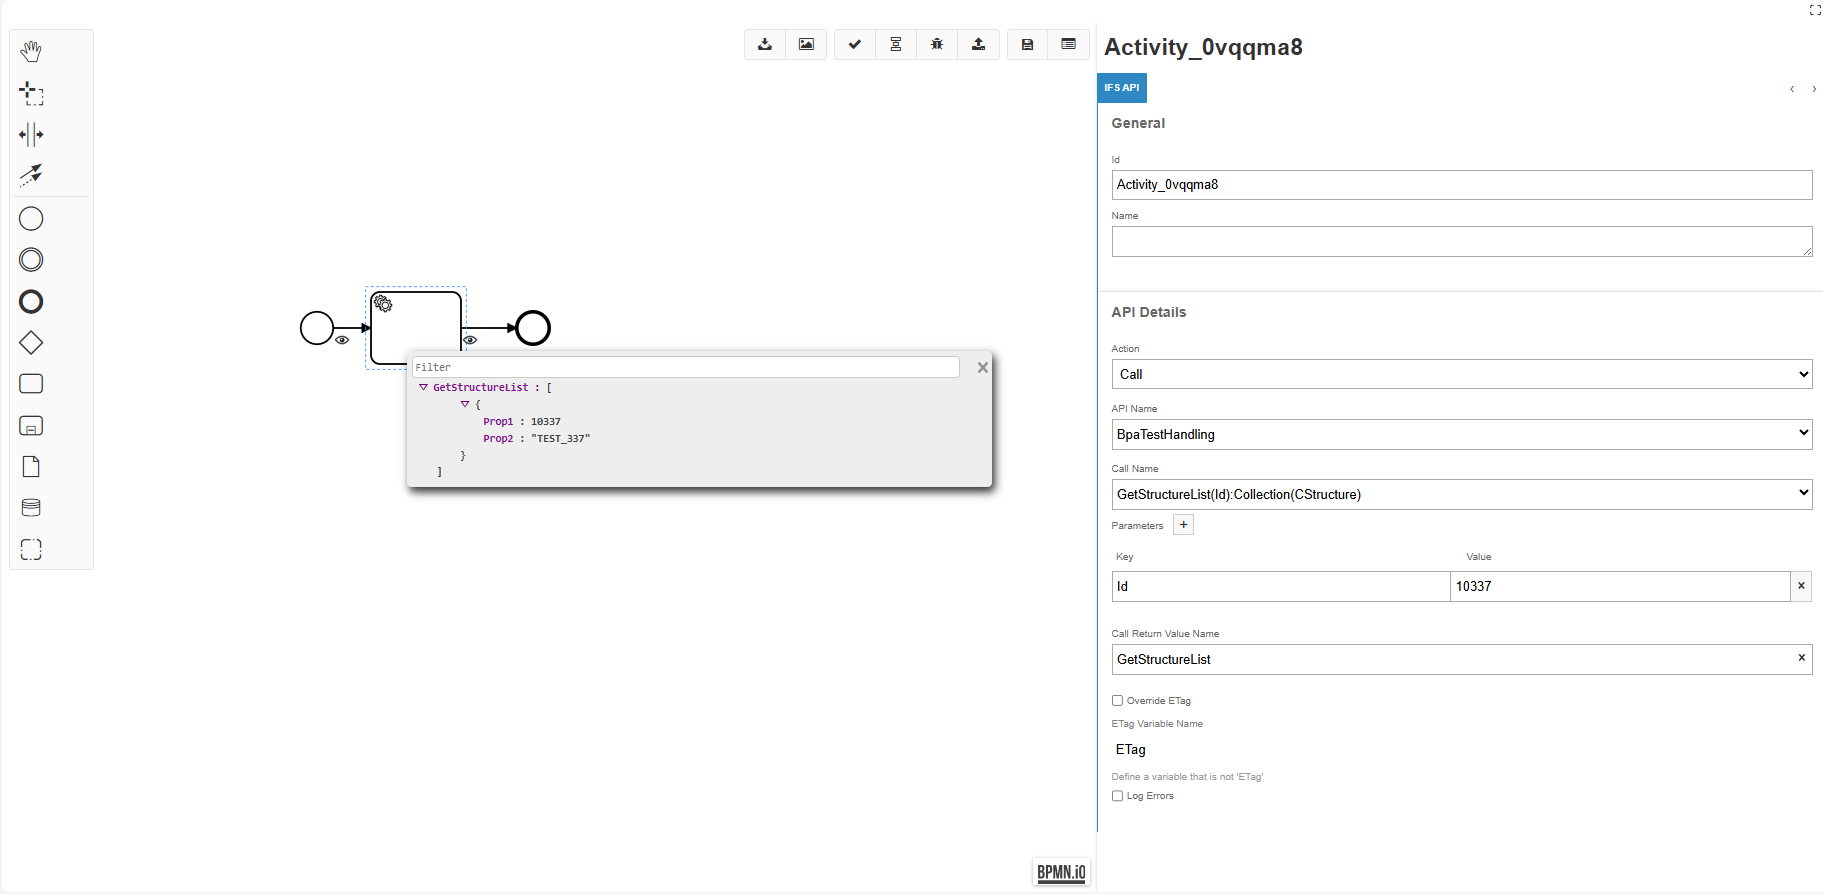This screenshot has width=1823, height=894.
Task: Toggle eye icon beside start event
Action: tap(342, 340)
